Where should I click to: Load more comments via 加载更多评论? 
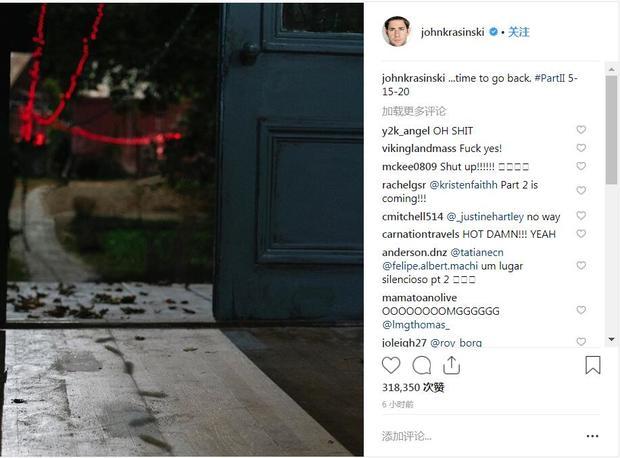(414, 111)
